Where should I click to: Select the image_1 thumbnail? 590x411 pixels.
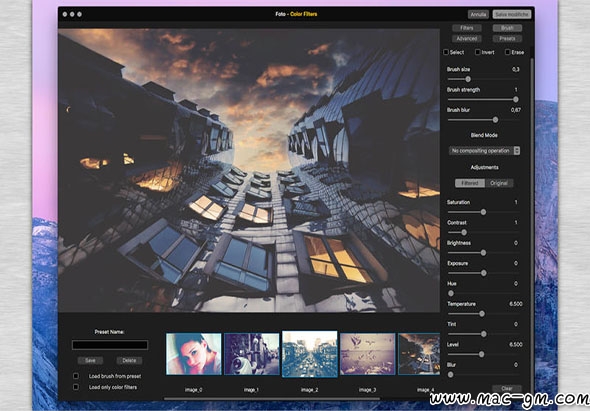(252, 354)
